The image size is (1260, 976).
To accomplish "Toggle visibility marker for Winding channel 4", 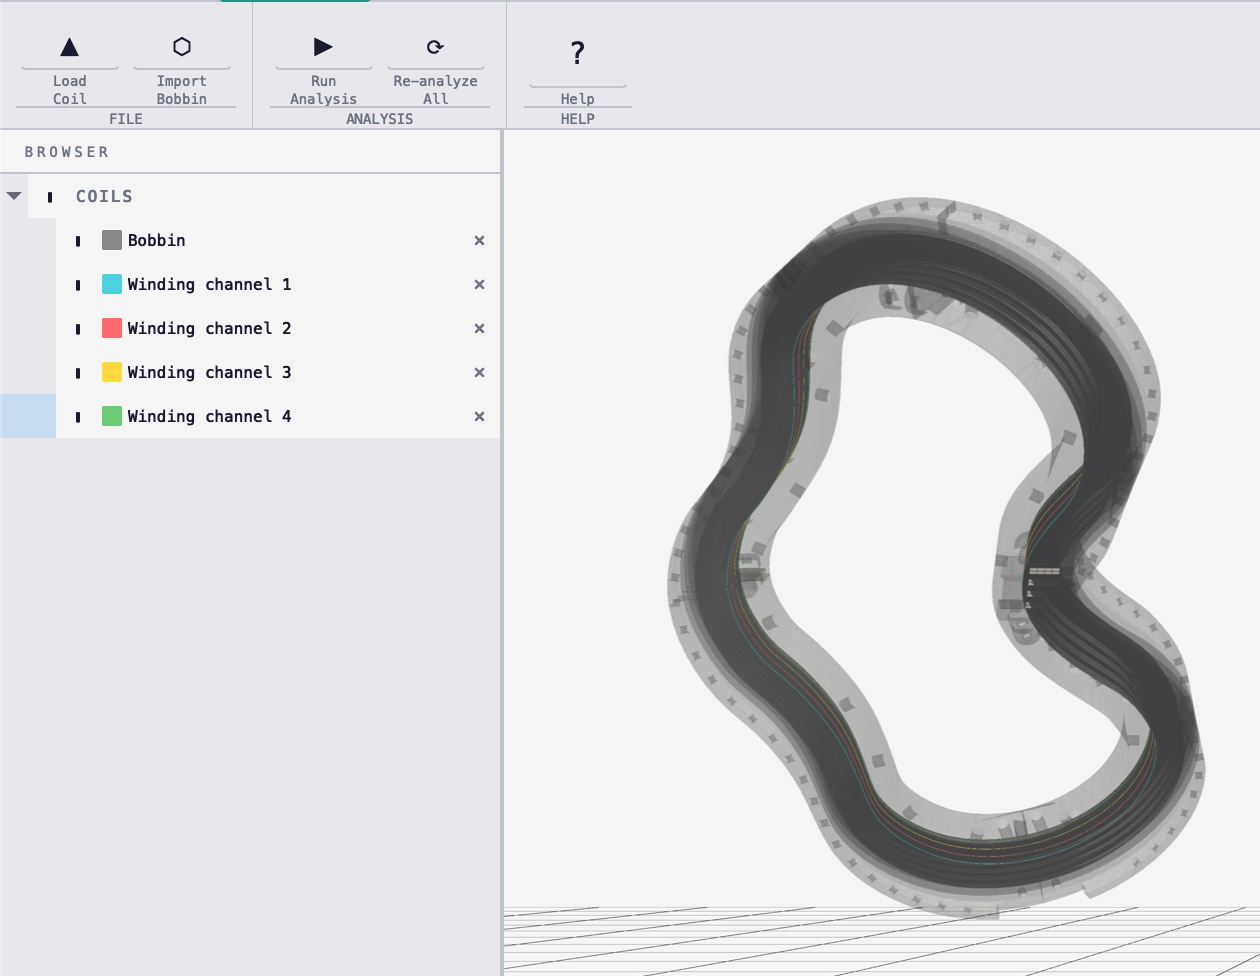I will 78,417.
